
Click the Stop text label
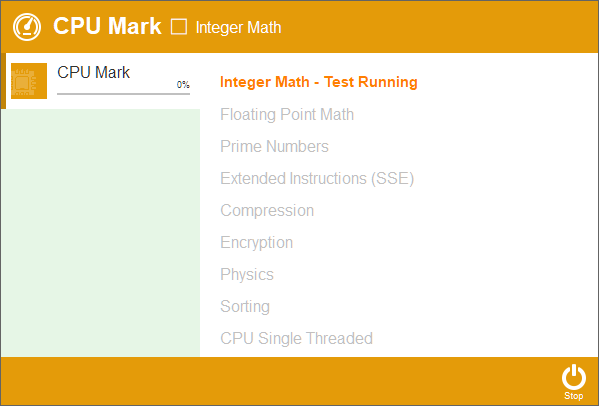click(x=573, y=396)
